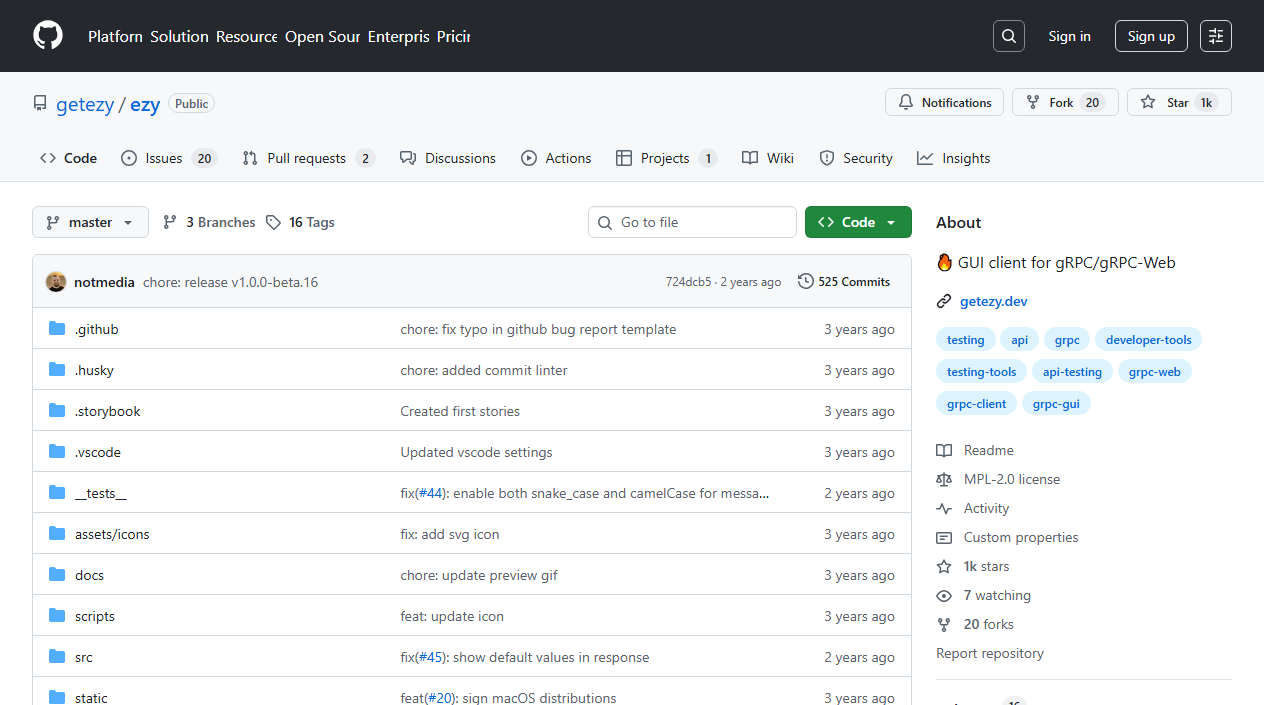The image size is (1264, 705).
Task: Open issue #44 link in __tests__ commit
Action: point(430,493)
